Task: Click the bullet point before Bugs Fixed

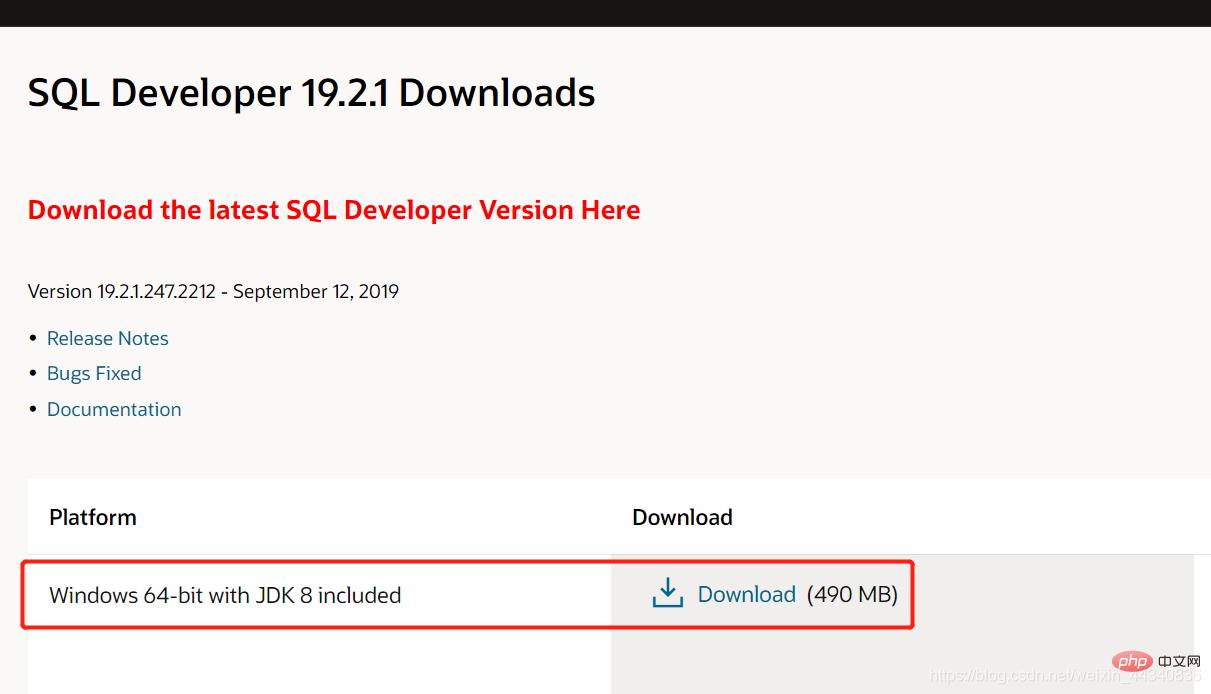Action: click(34, 374)
